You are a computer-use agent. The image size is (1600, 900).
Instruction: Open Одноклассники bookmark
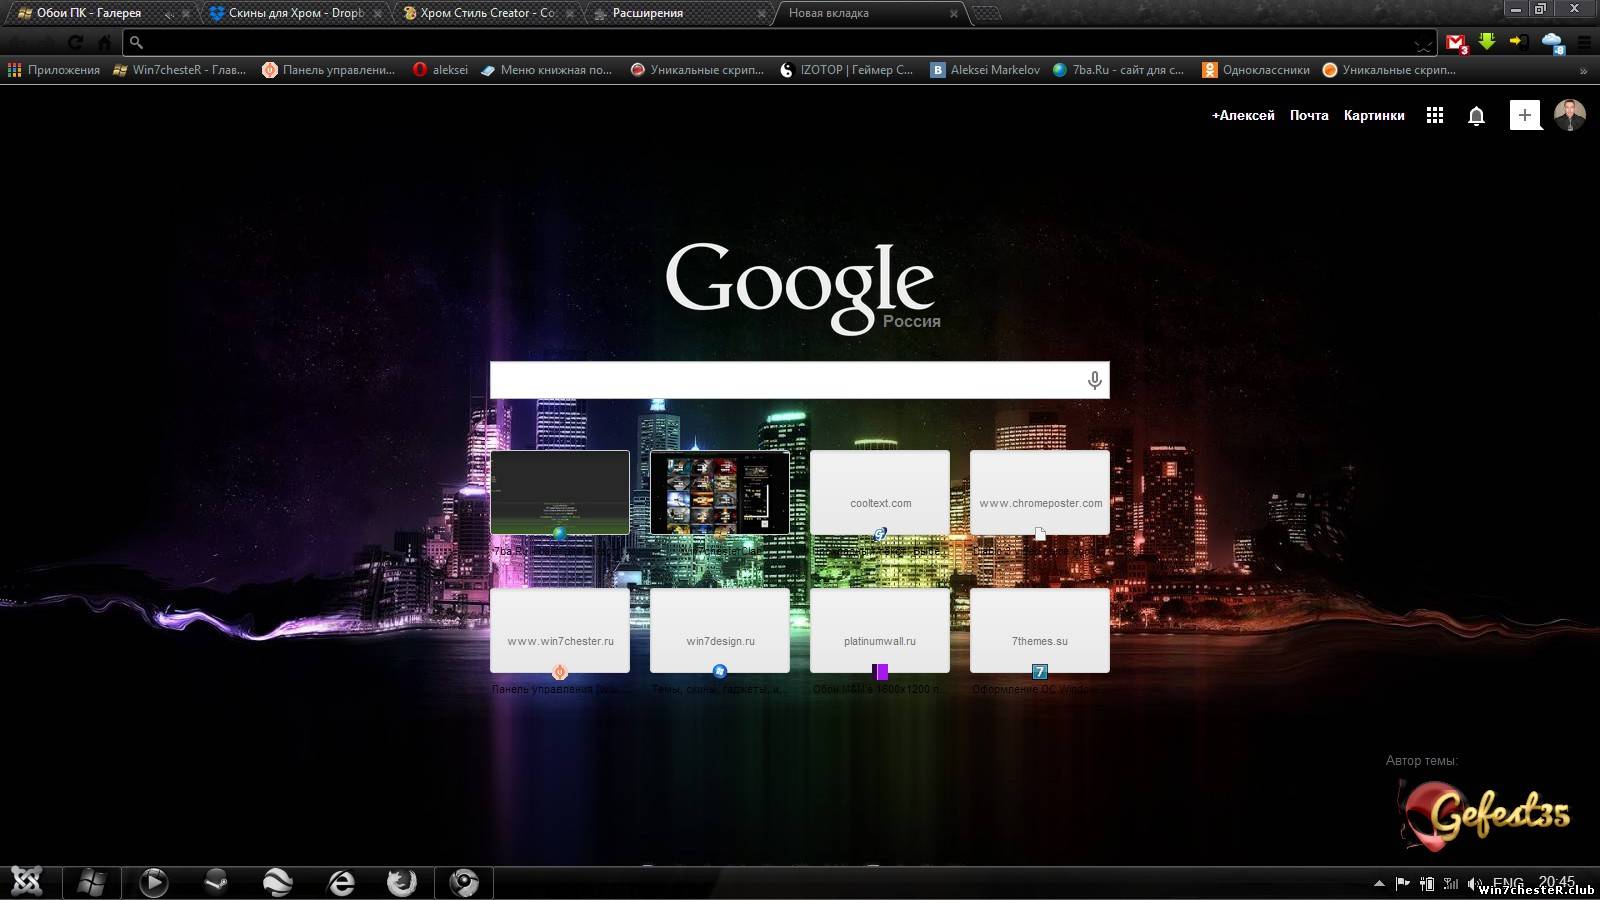[x=1256, y=70]
